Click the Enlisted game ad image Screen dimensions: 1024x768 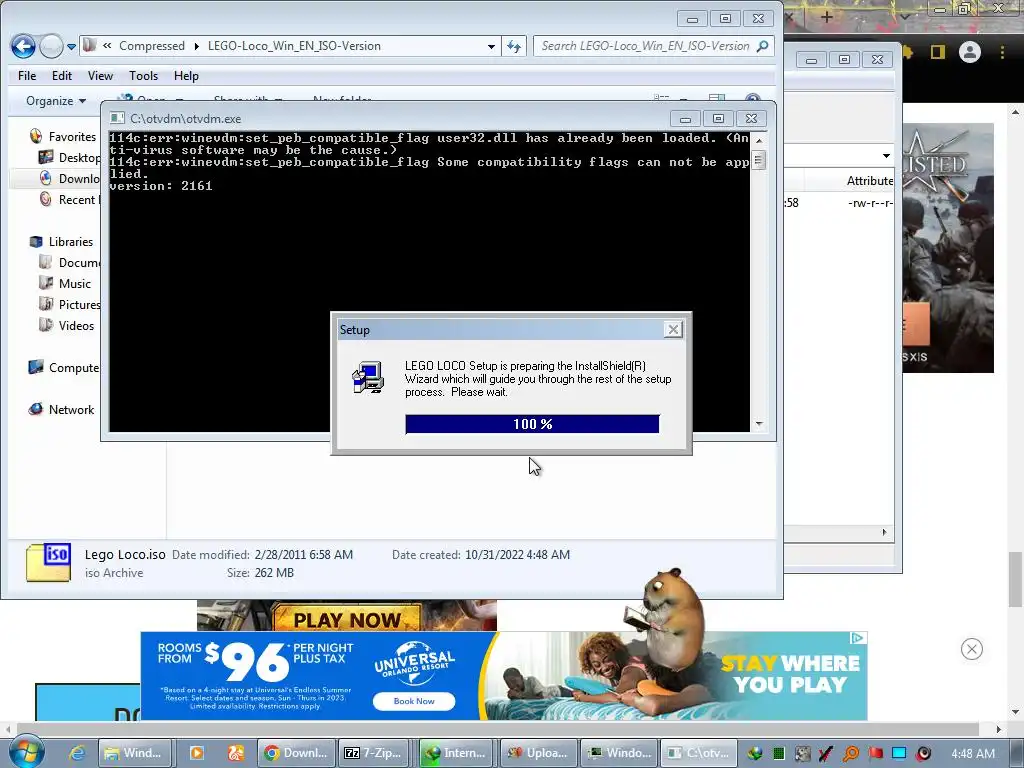click(948, 248)
